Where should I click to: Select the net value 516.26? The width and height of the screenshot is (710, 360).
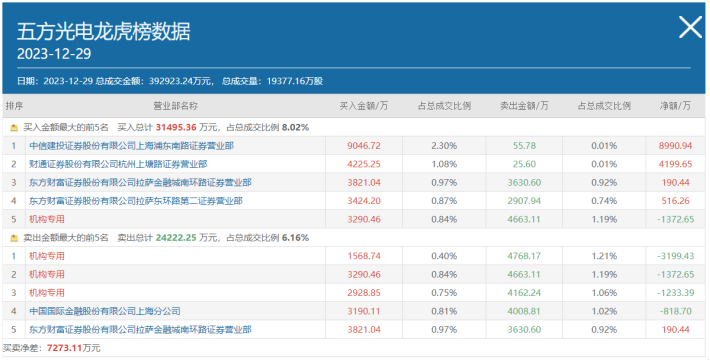(676, 201)
